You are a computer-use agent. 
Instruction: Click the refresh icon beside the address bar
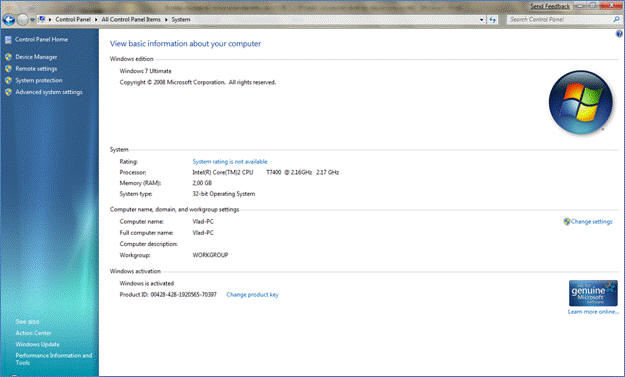(x=493, y=20)
